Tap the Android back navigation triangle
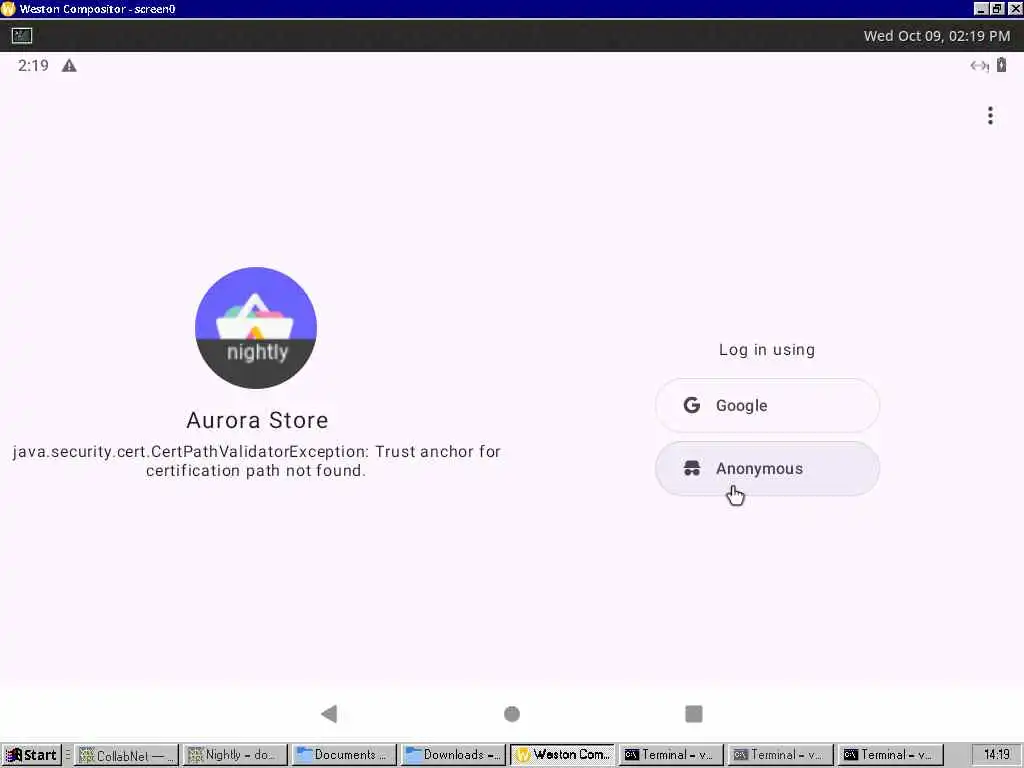 tap(329, 714)
